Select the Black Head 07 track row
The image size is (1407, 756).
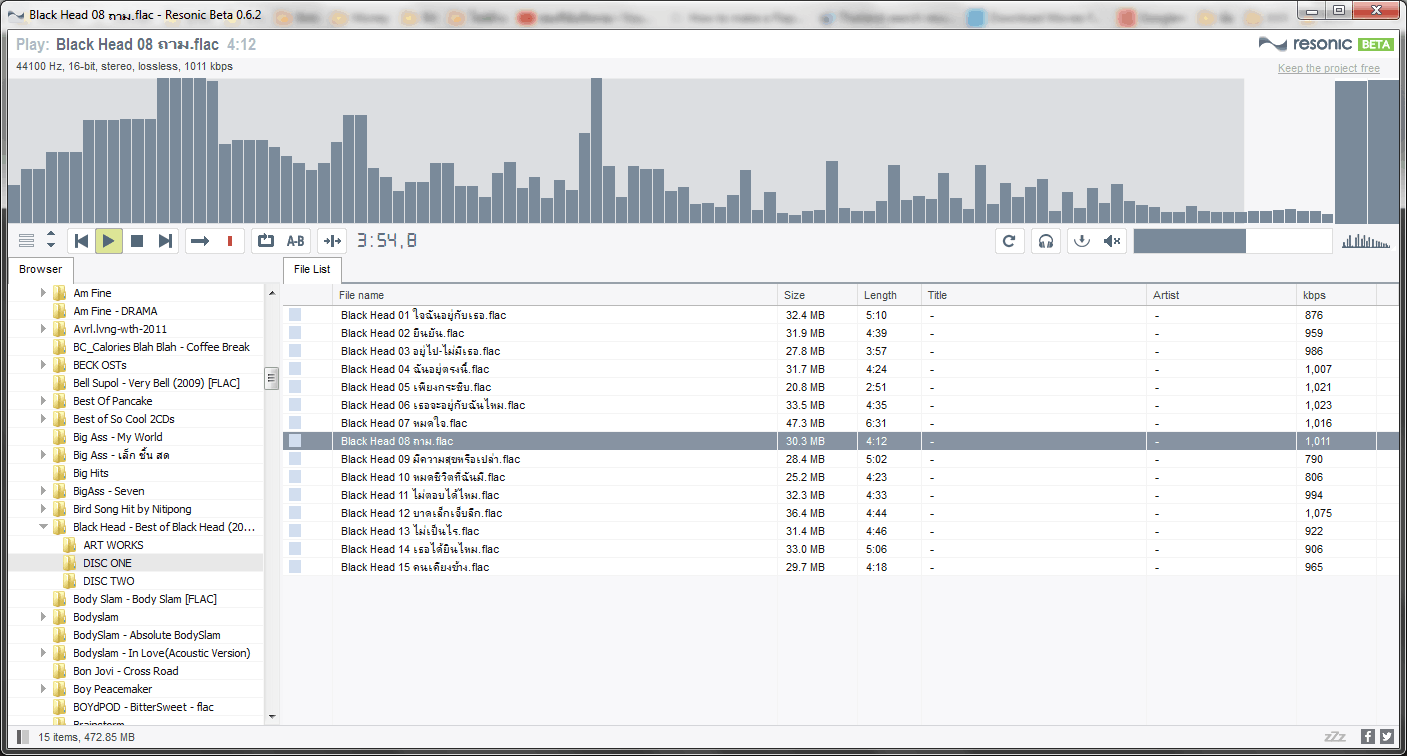tap(840, 423)
